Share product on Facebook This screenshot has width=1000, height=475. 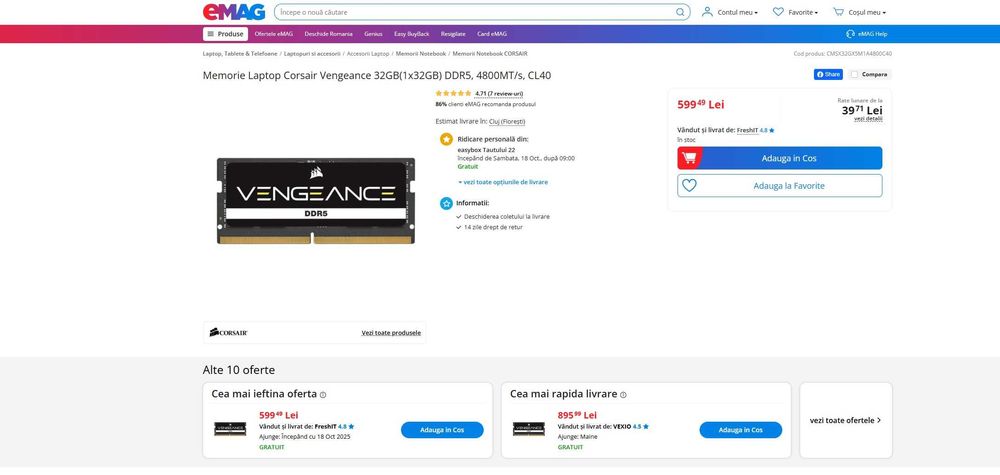pyautogui.click(x=828, y=75)
